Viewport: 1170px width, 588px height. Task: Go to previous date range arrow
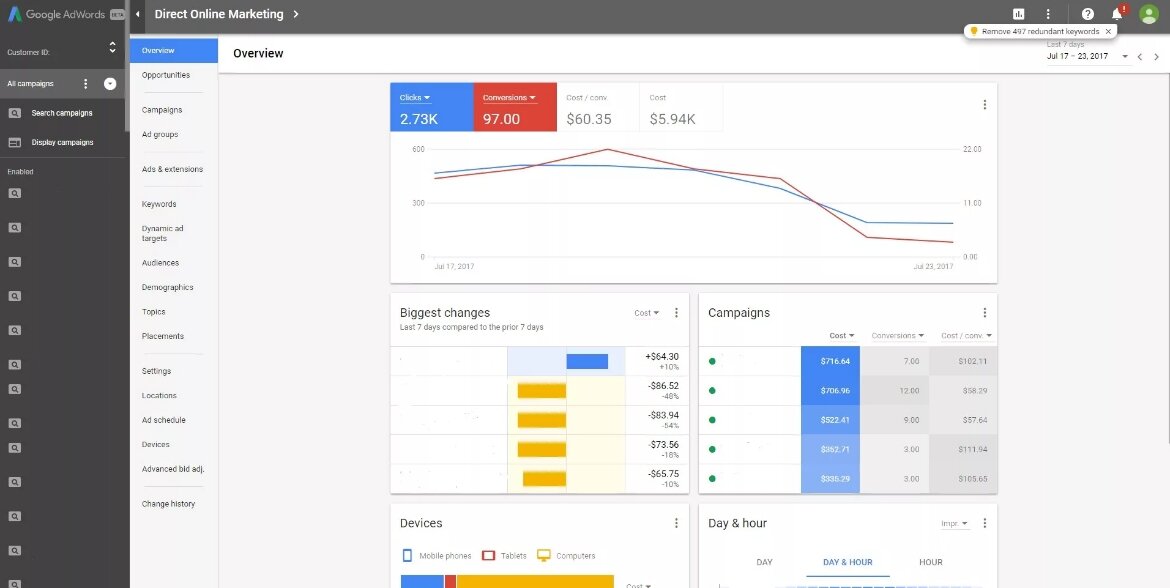(x=1139, y=57)
